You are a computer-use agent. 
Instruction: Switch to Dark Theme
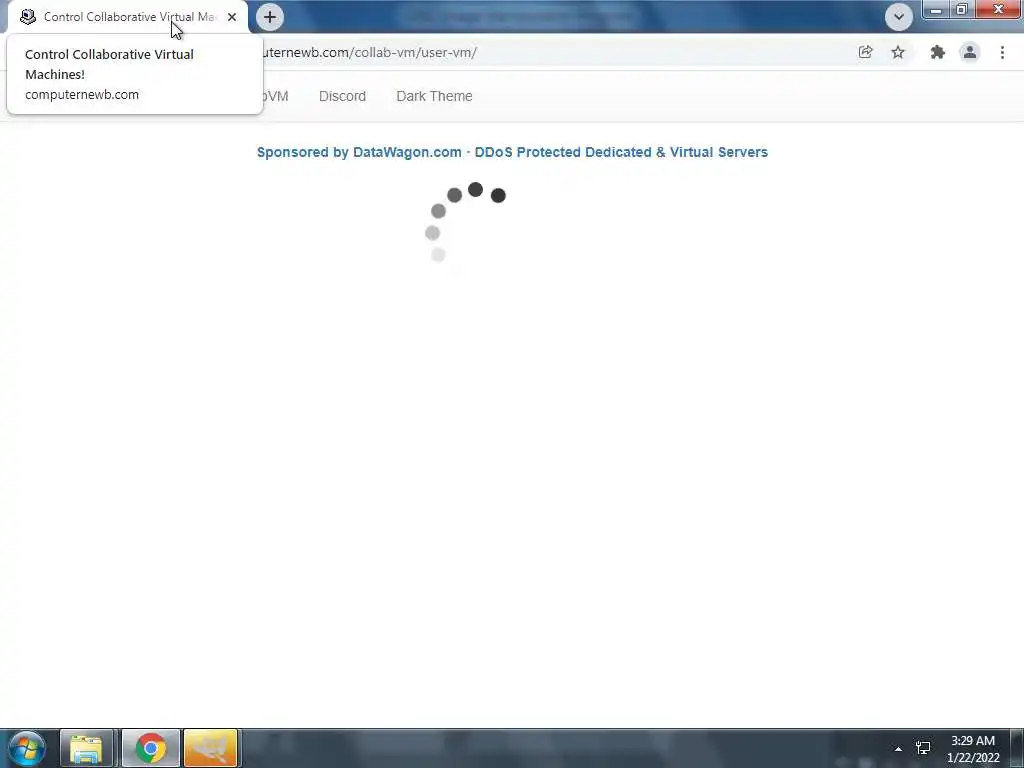tap(434, 96)
